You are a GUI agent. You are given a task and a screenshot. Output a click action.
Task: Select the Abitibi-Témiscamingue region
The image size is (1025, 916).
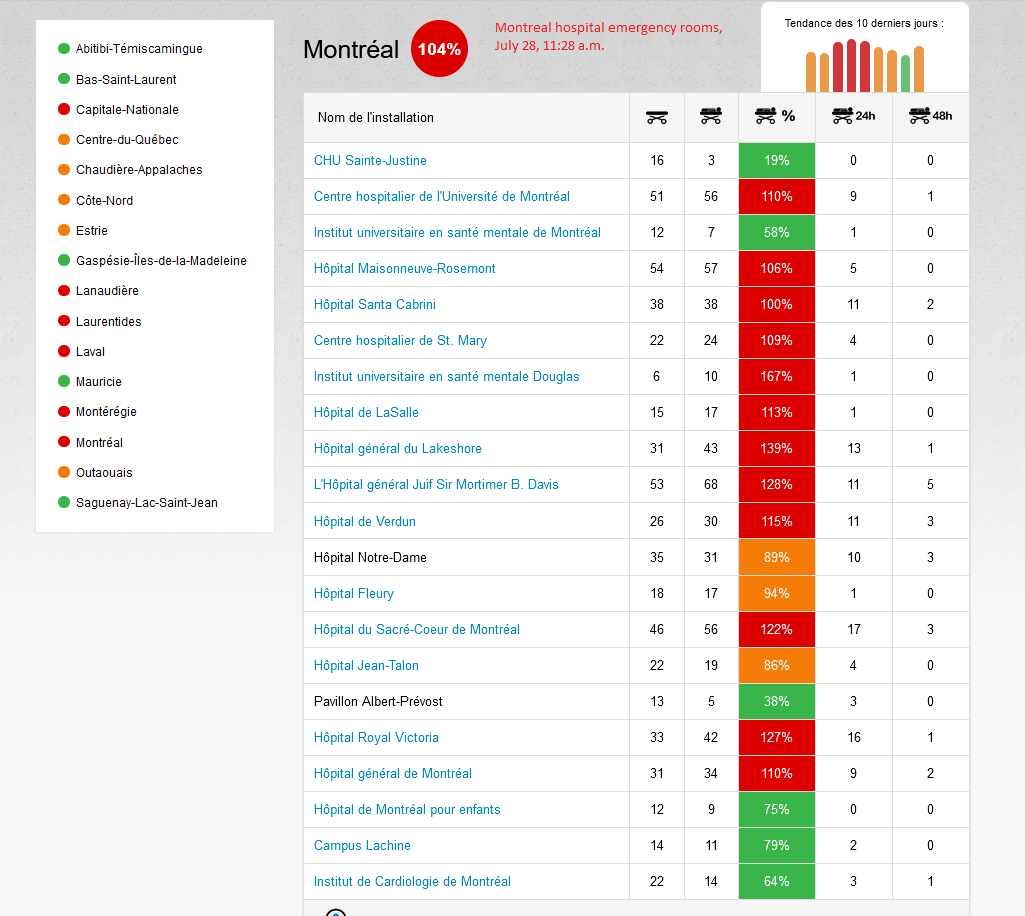click(x=139, y=48)
